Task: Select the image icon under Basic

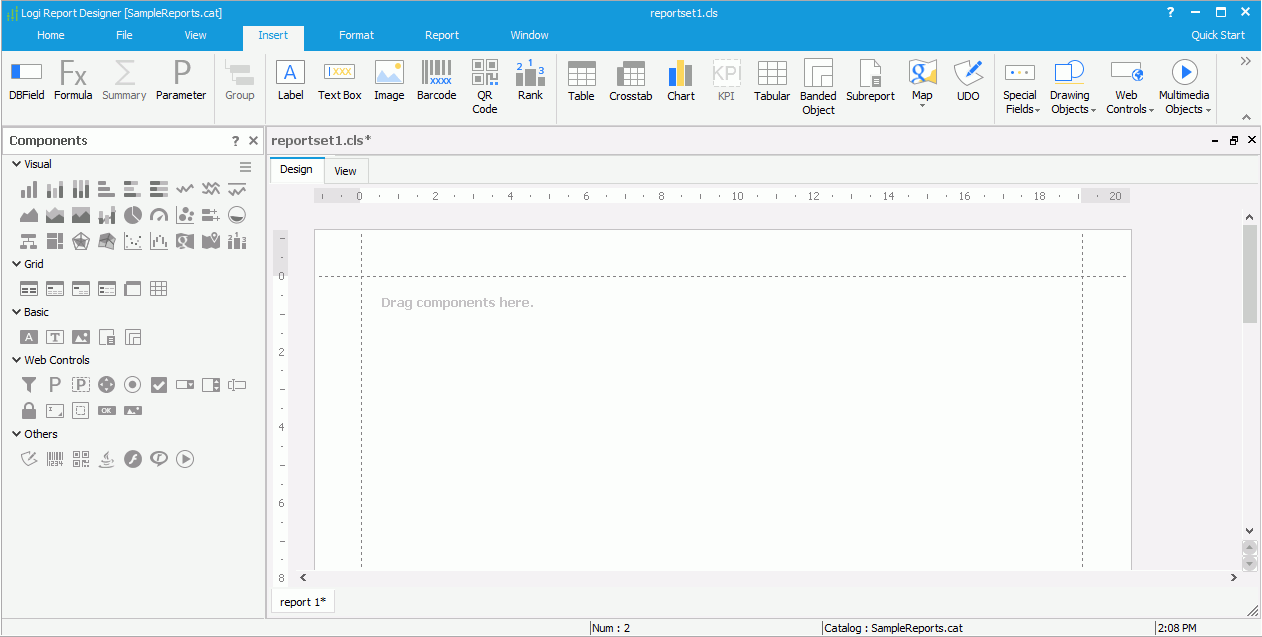Action: point(81,337)
